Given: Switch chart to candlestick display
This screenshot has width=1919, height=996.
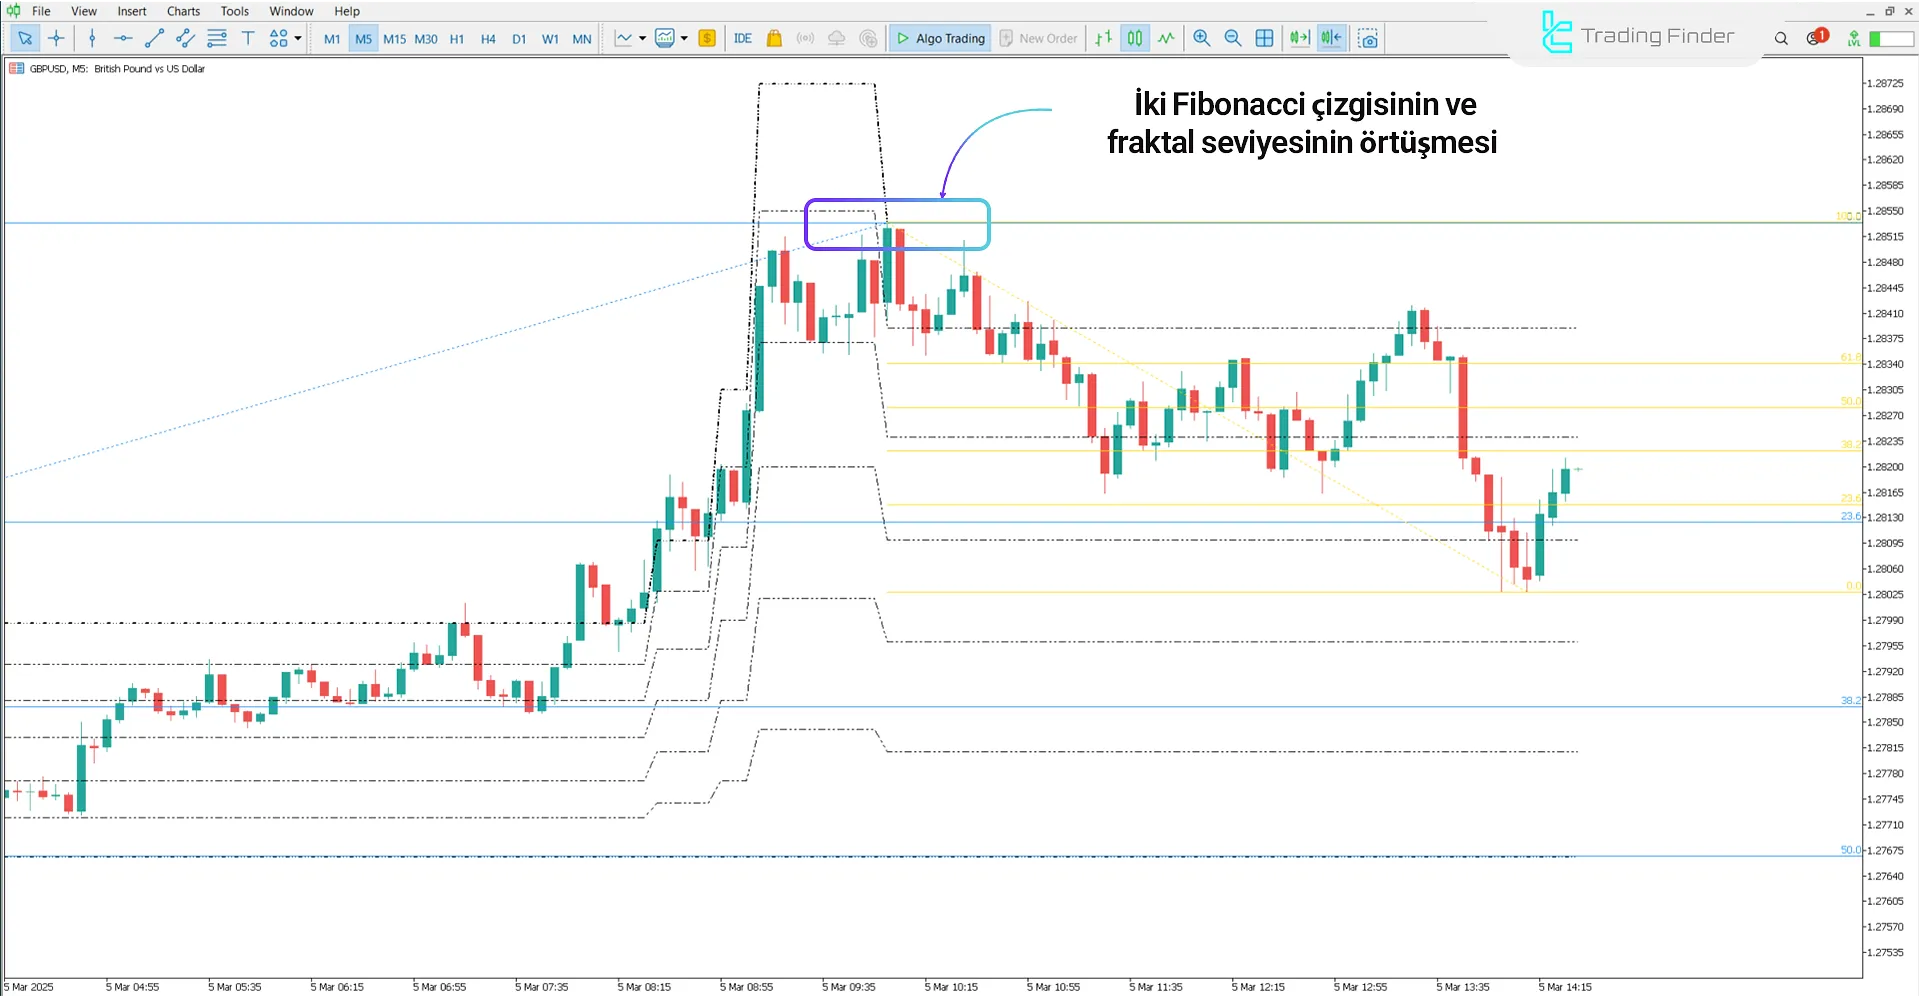Looking at the screenshot, I should [x=1135, y=39].
